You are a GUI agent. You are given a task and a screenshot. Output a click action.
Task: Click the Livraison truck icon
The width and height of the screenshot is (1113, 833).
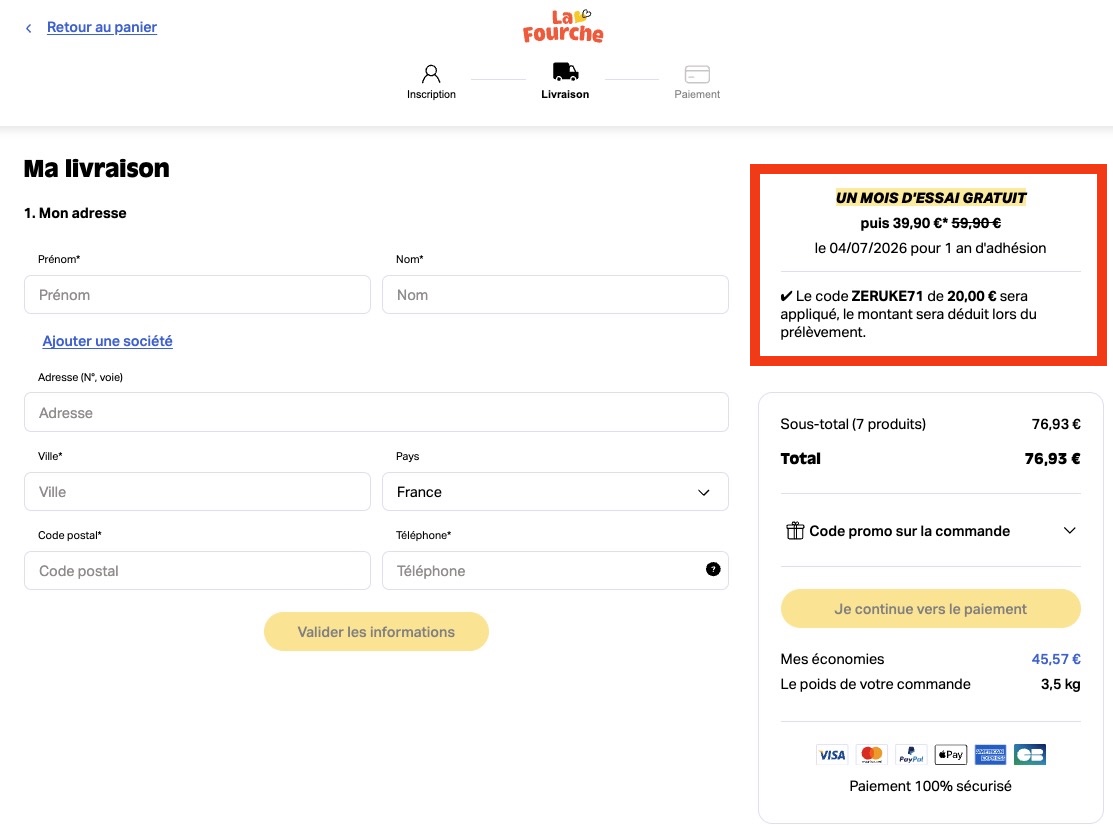click(565, 72)
